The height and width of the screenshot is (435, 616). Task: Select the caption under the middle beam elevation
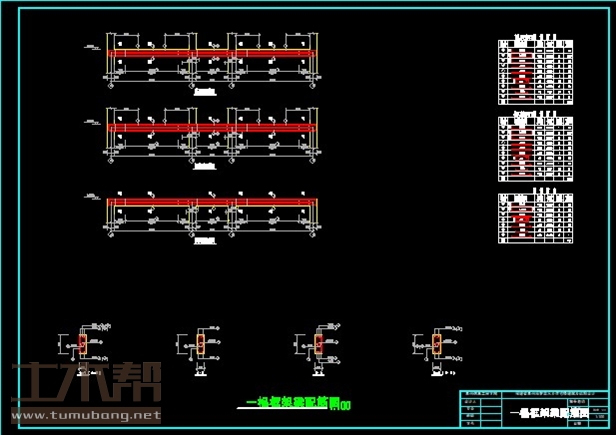click(x=206, y=167)
